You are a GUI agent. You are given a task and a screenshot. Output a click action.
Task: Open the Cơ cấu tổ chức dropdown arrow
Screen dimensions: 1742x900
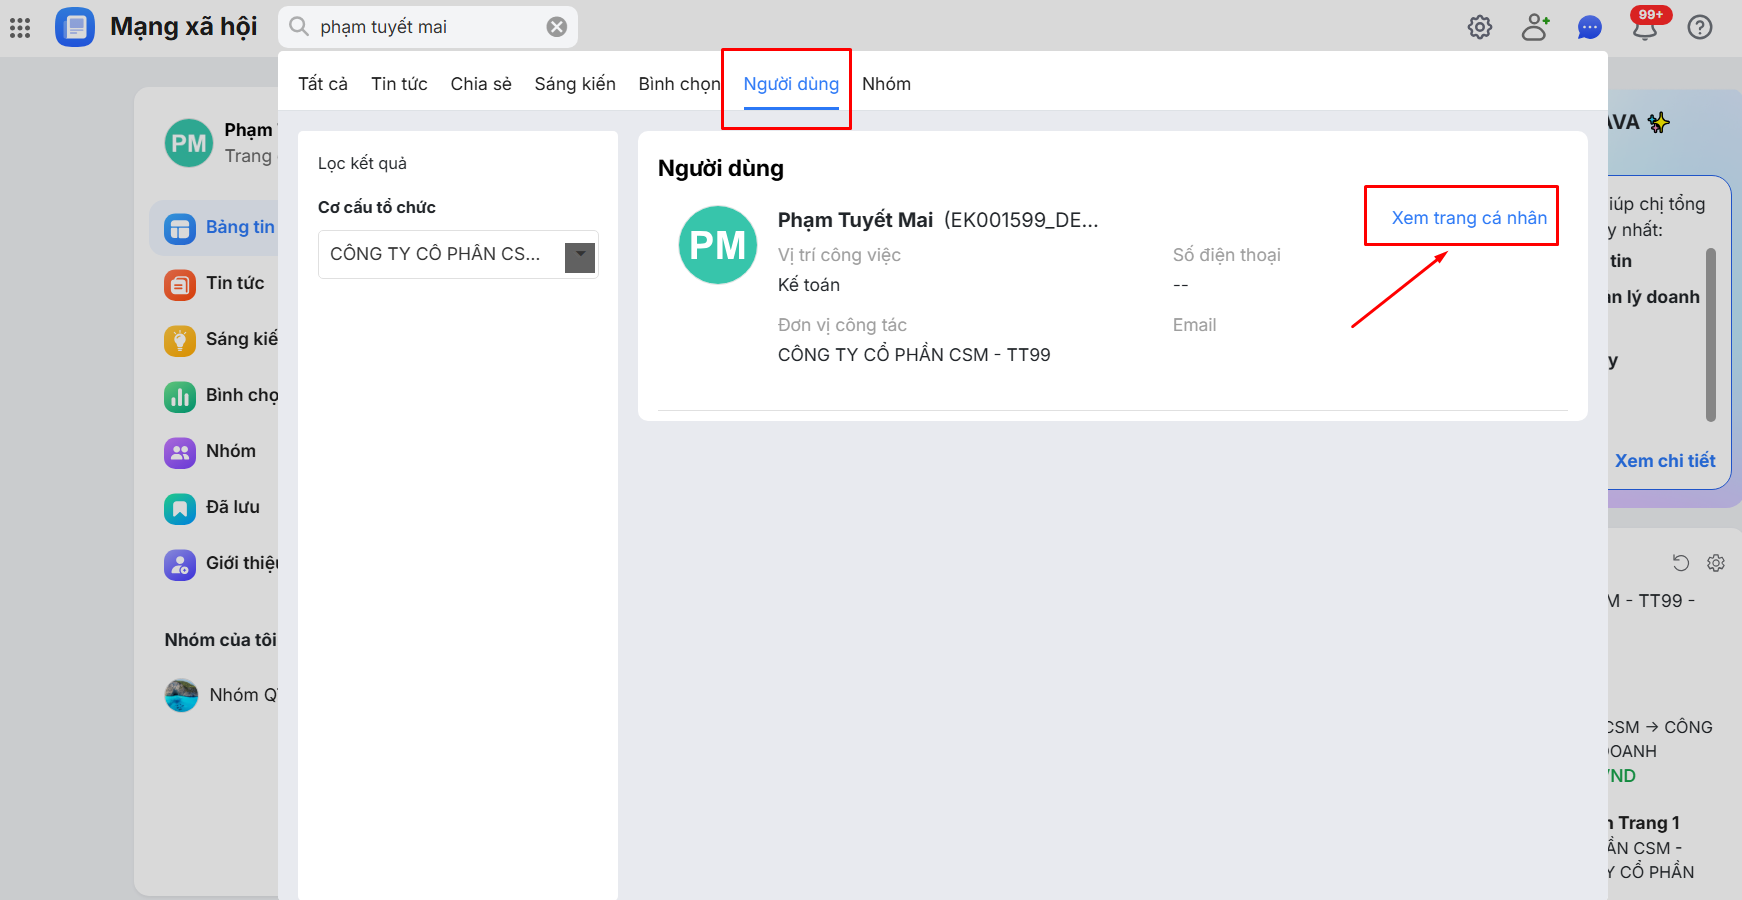coord(580,257)
